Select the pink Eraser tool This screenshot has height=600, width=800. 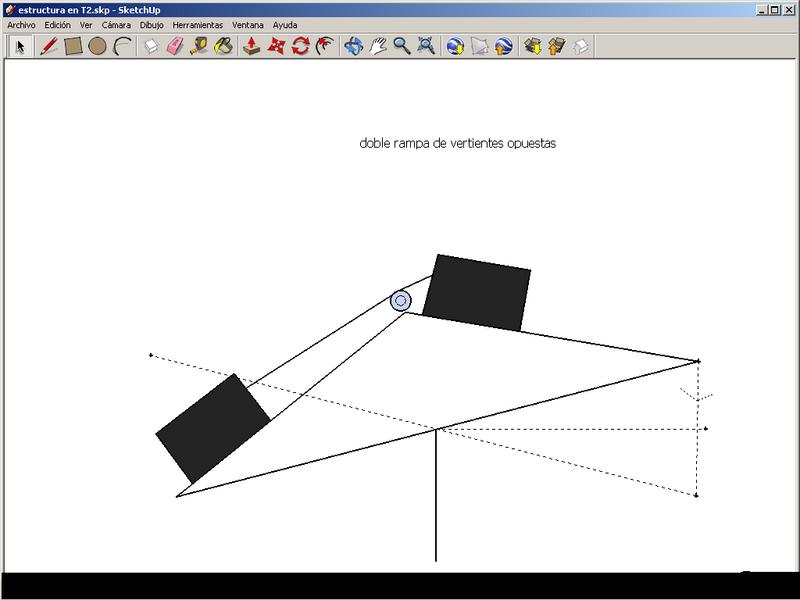point(175,46)
